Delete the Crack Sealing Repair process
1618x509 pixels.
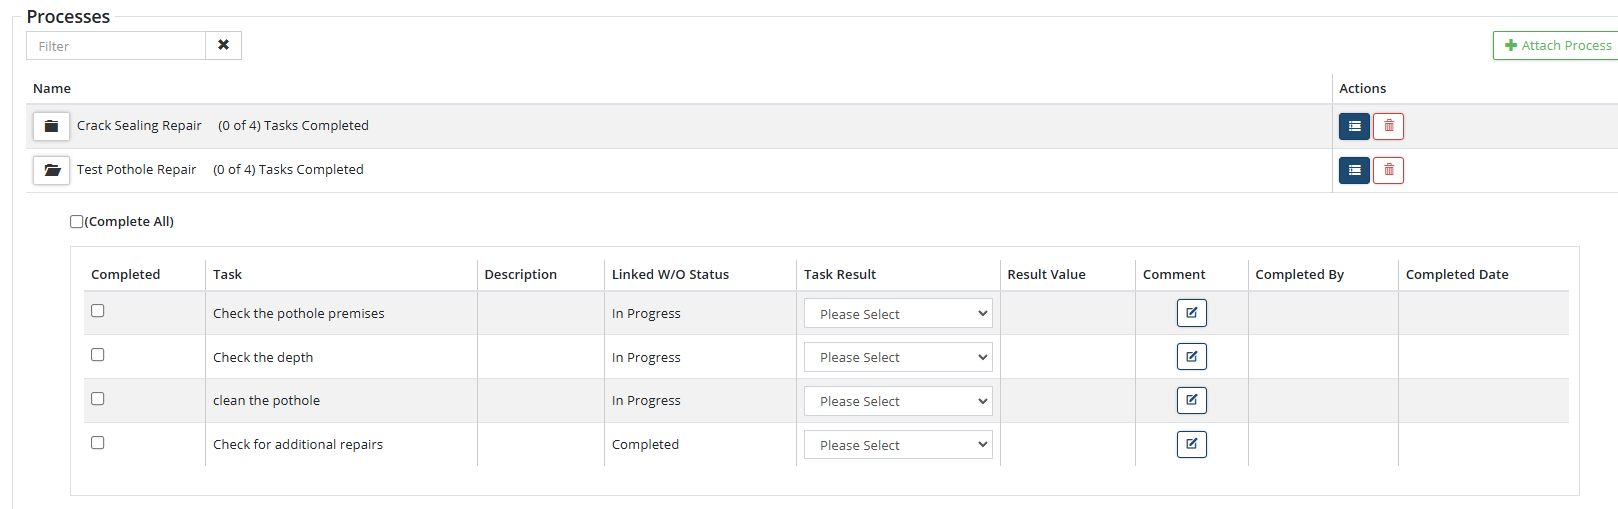(1388, 126)
